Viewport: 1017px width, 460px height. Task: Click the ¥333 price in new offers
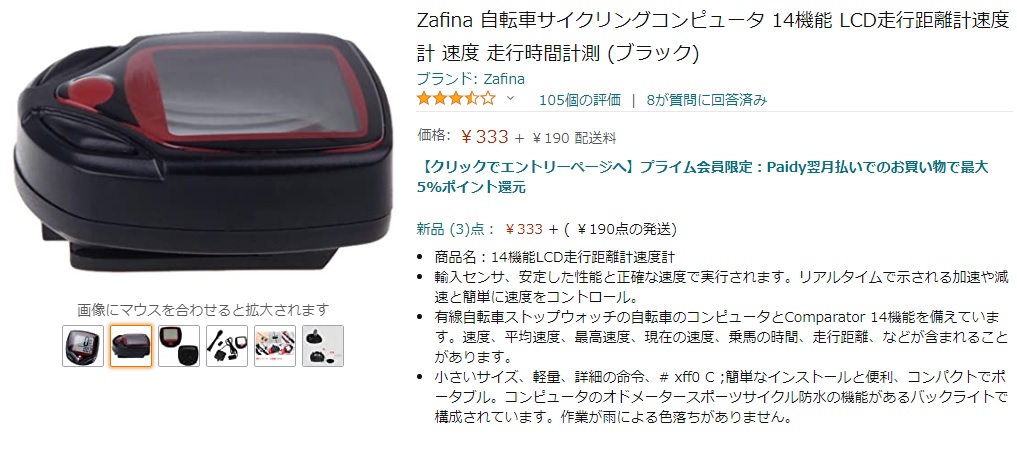pos(524,229)
